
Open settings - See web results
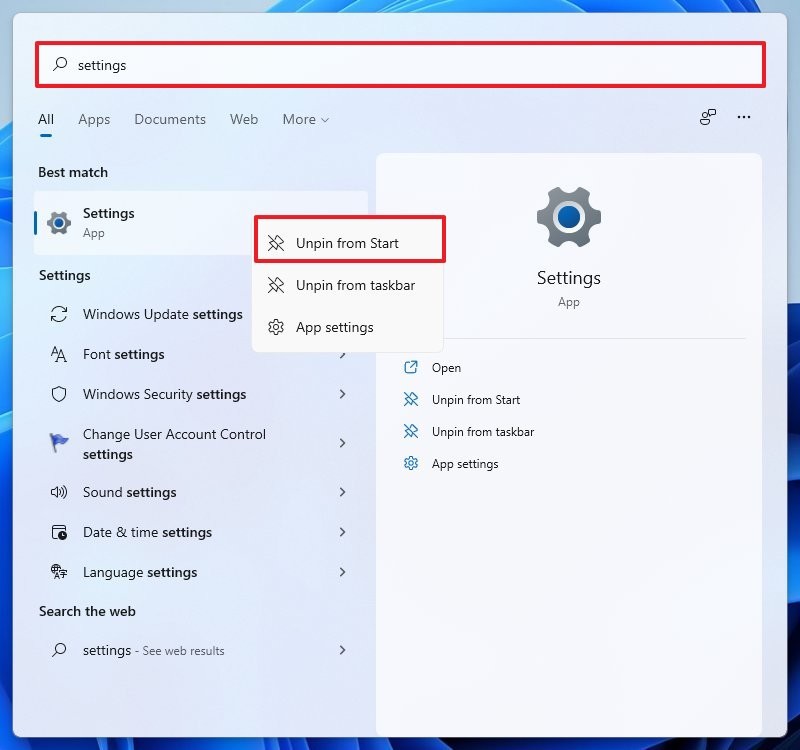click(201, 650)
